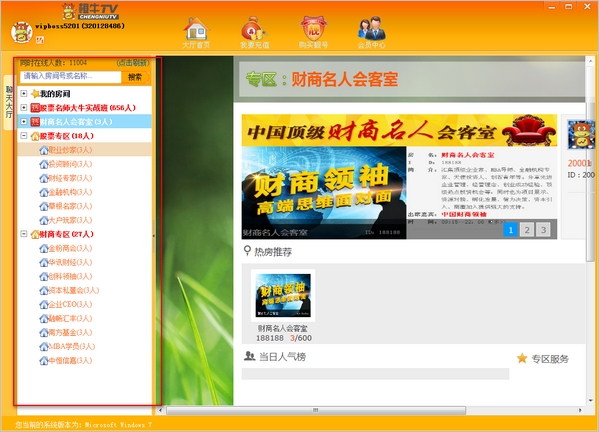This screenshot has height=432, width=599.
Task: Click the 搜索 search button
Action: click(x=135, y=77)
